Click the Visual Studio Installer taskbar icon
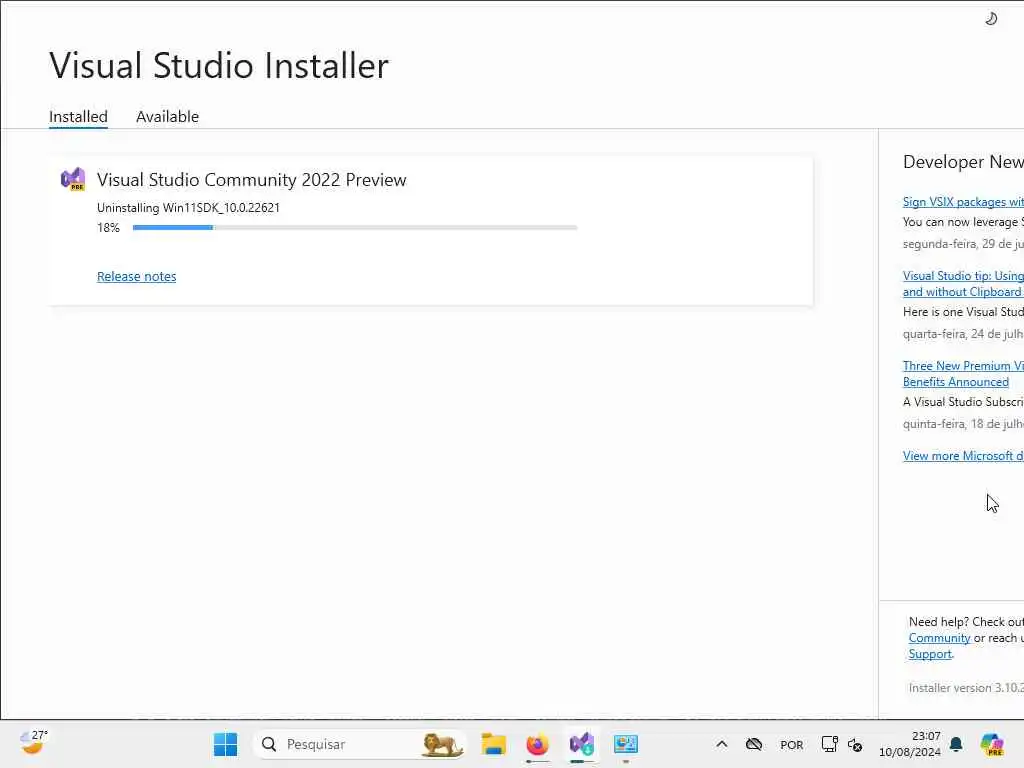Viewport: 1024px width, 768px height. (581, 744)
